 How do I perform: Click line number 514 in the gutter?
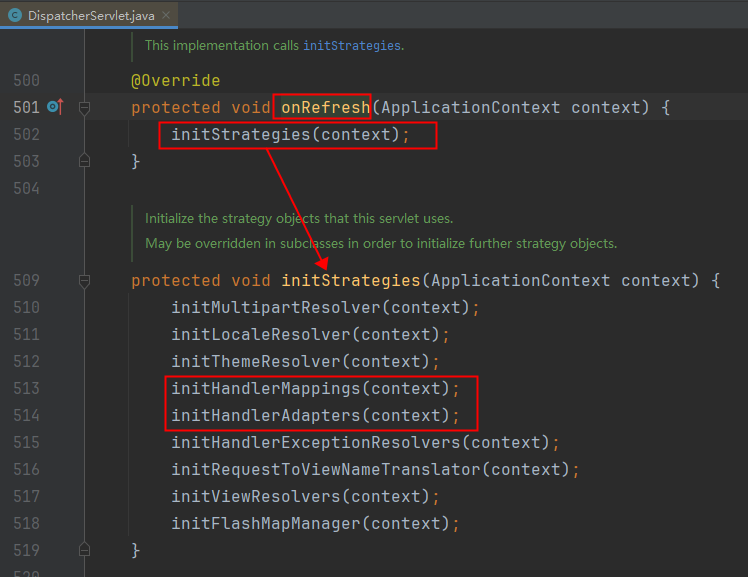[26, 415]
